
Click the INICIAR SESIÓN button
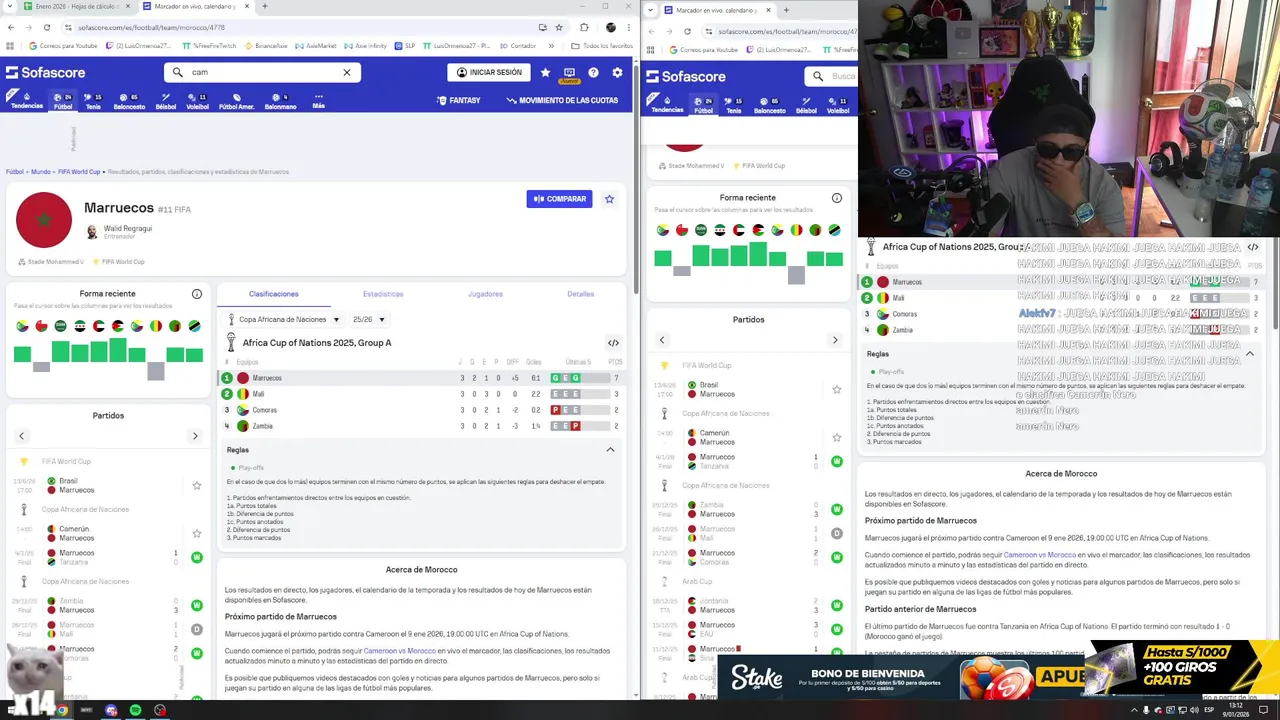489,72
